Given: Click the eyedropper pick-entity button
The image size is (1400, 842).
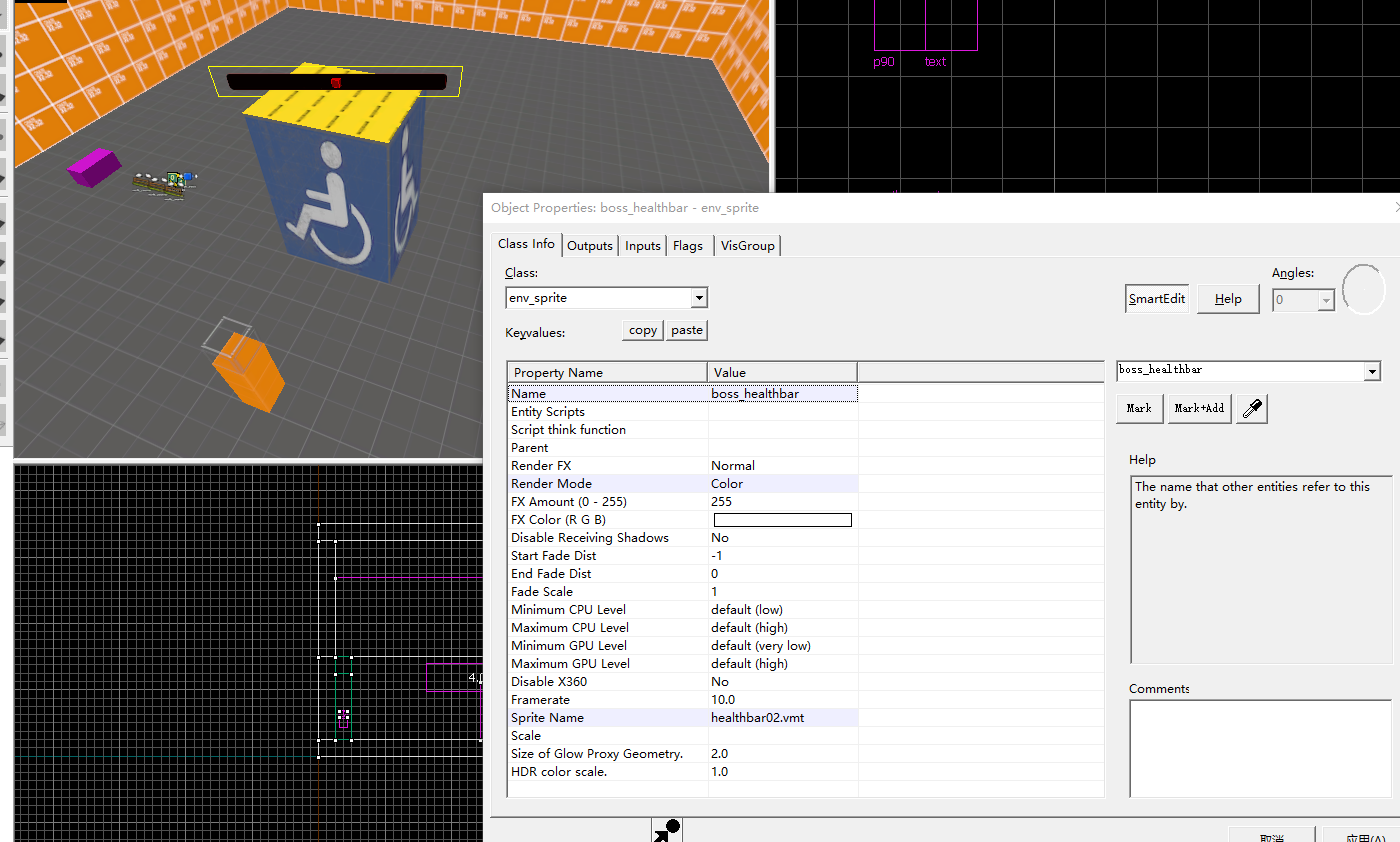Looking at the screenshot, I should pos(1252,408).
